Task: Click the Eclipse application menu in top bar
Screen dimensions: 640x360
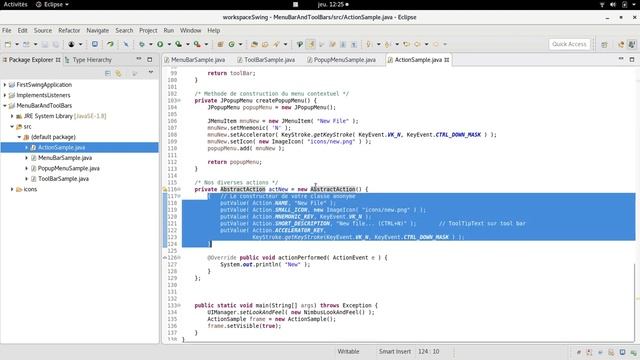Action: (x=52, y=4)
